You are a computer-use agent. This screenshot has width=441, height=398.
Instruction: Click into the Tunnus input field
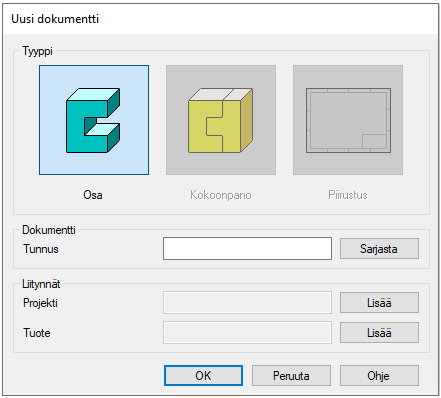[247, 249]
